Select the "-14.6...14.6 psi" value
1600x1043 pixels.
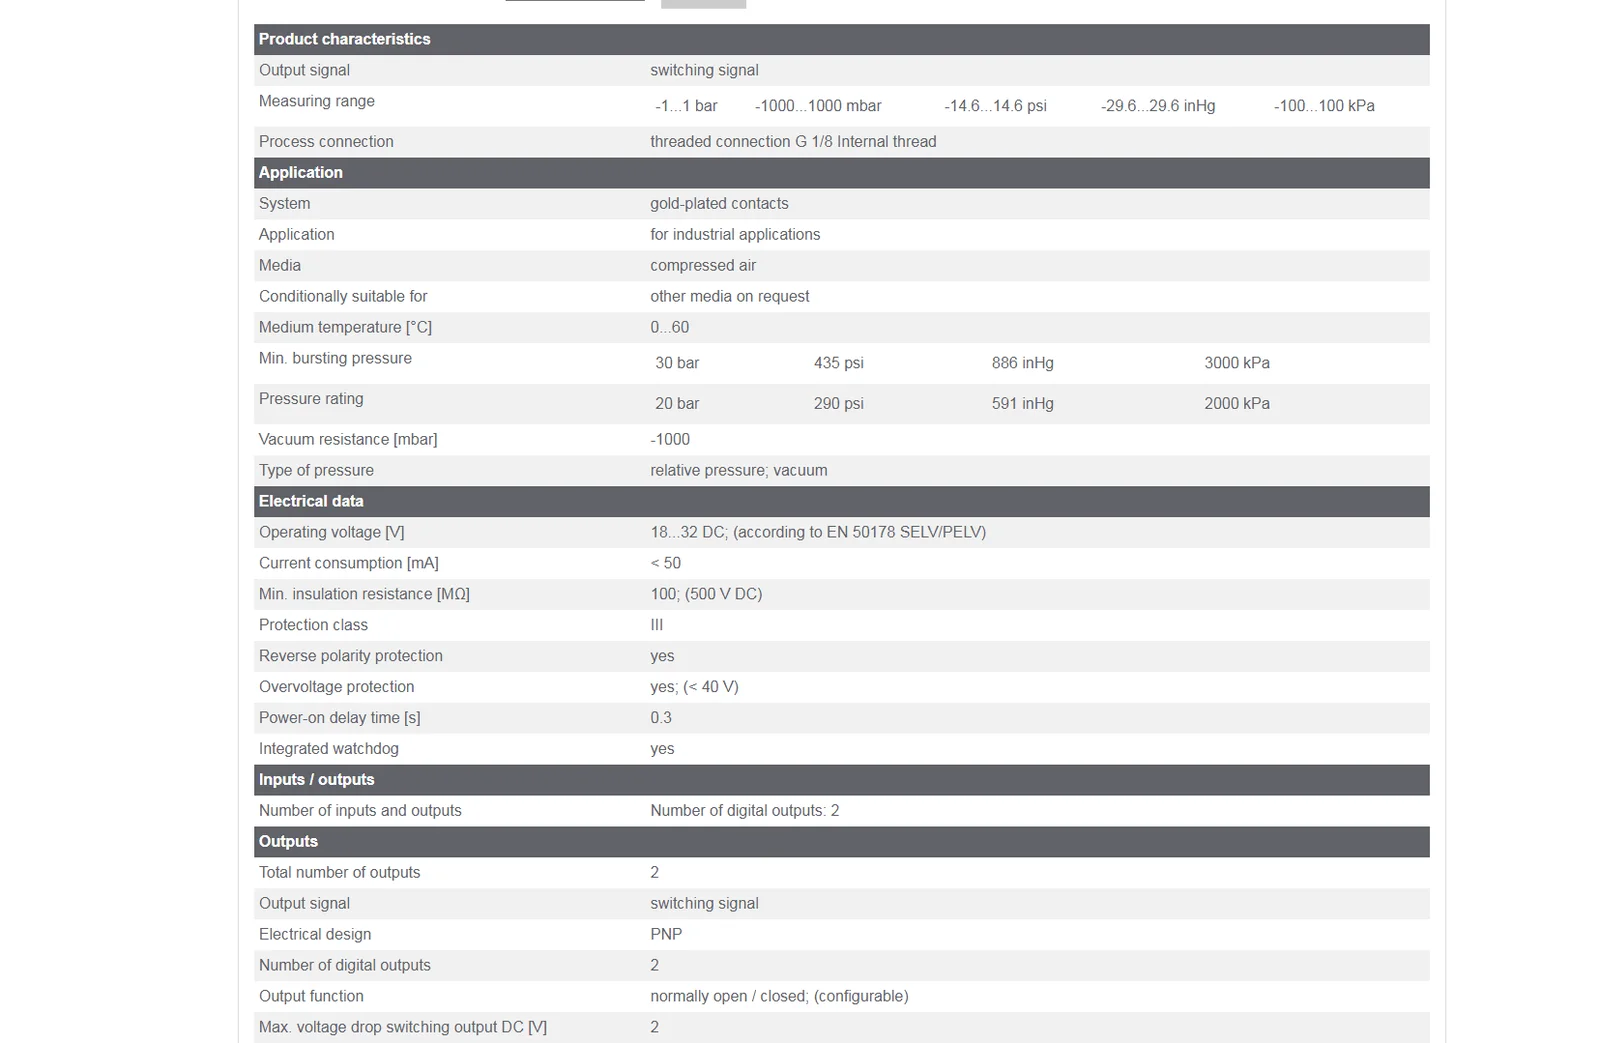point(995,106)
